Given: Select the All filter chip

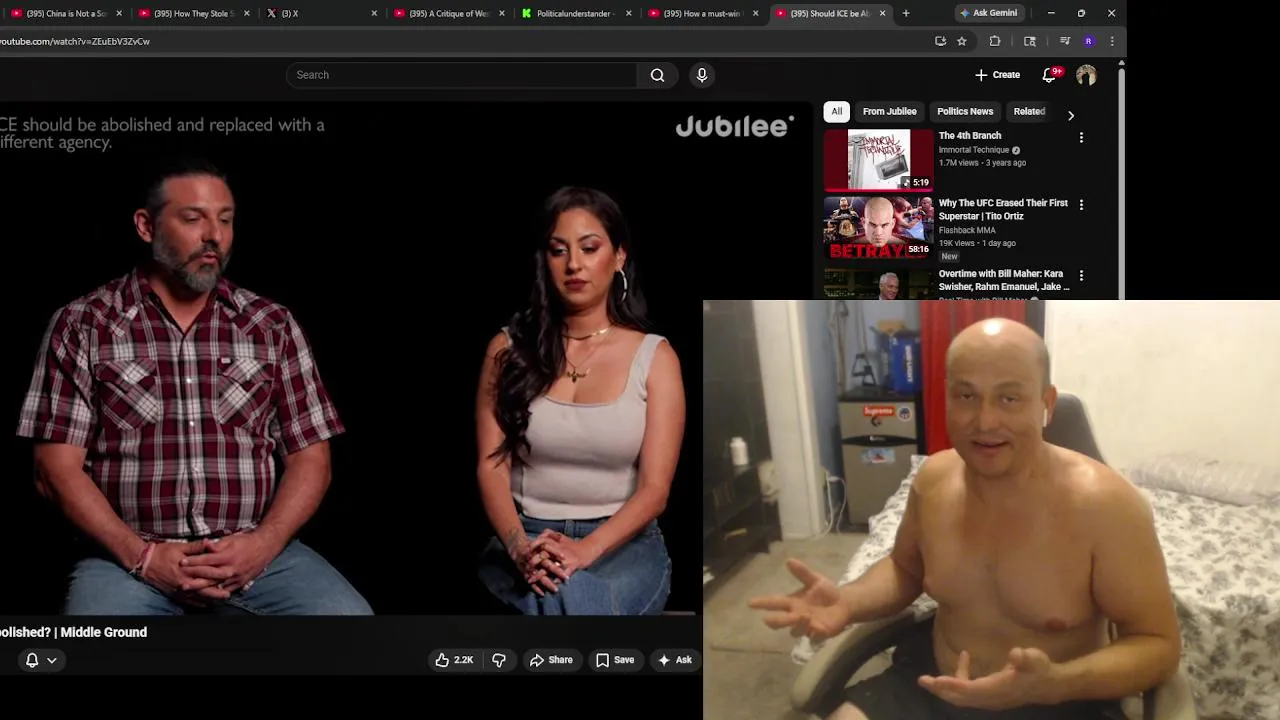Looking at the screenshot, I should (x=837, y=112).
